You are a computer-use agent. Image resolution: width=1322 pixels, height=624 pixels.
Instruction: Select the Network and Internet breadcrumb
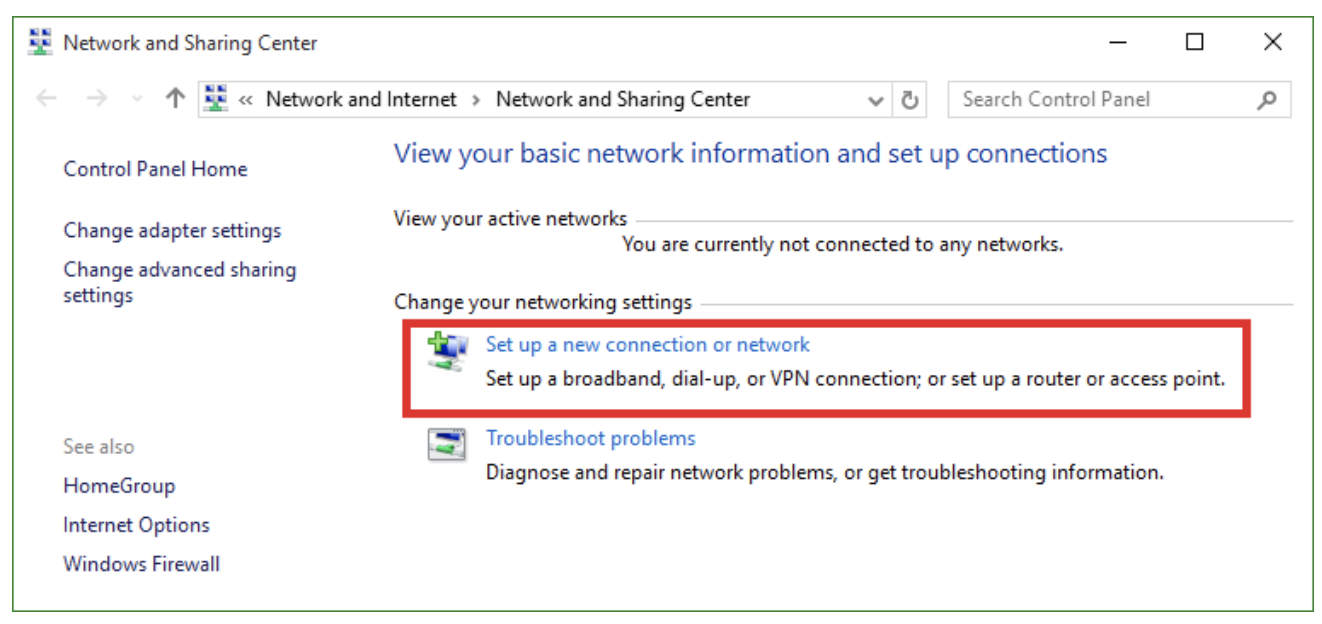(x=361, y=99)
